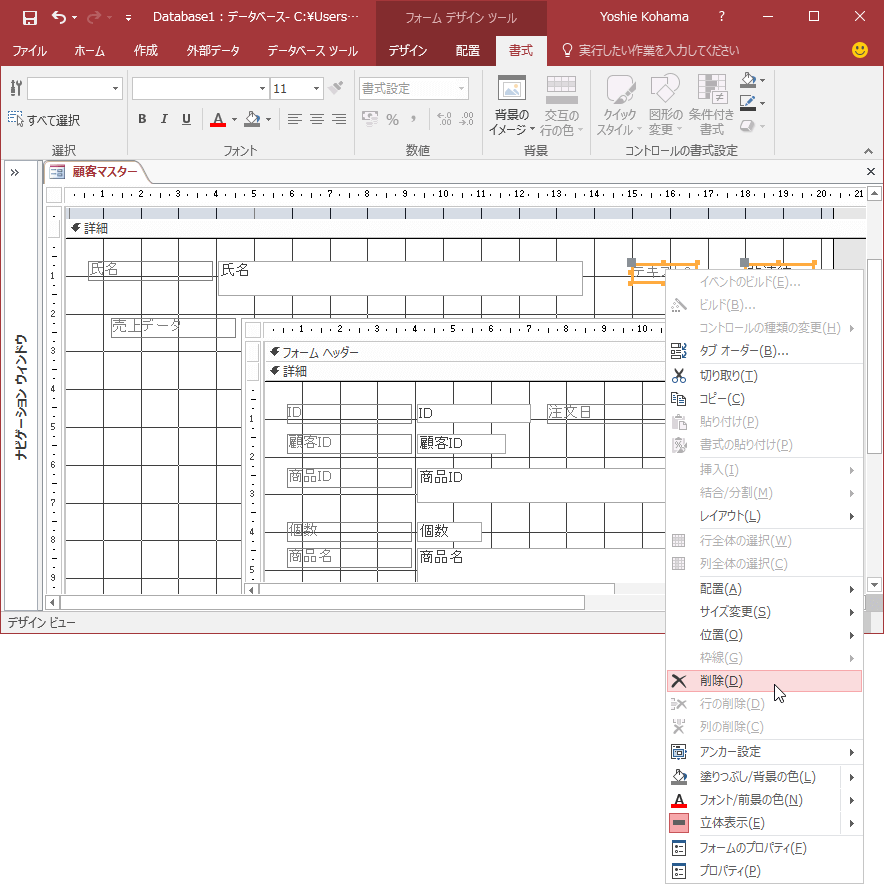
Task: Choose 切り取り from context menu
Action: (764, 375)
